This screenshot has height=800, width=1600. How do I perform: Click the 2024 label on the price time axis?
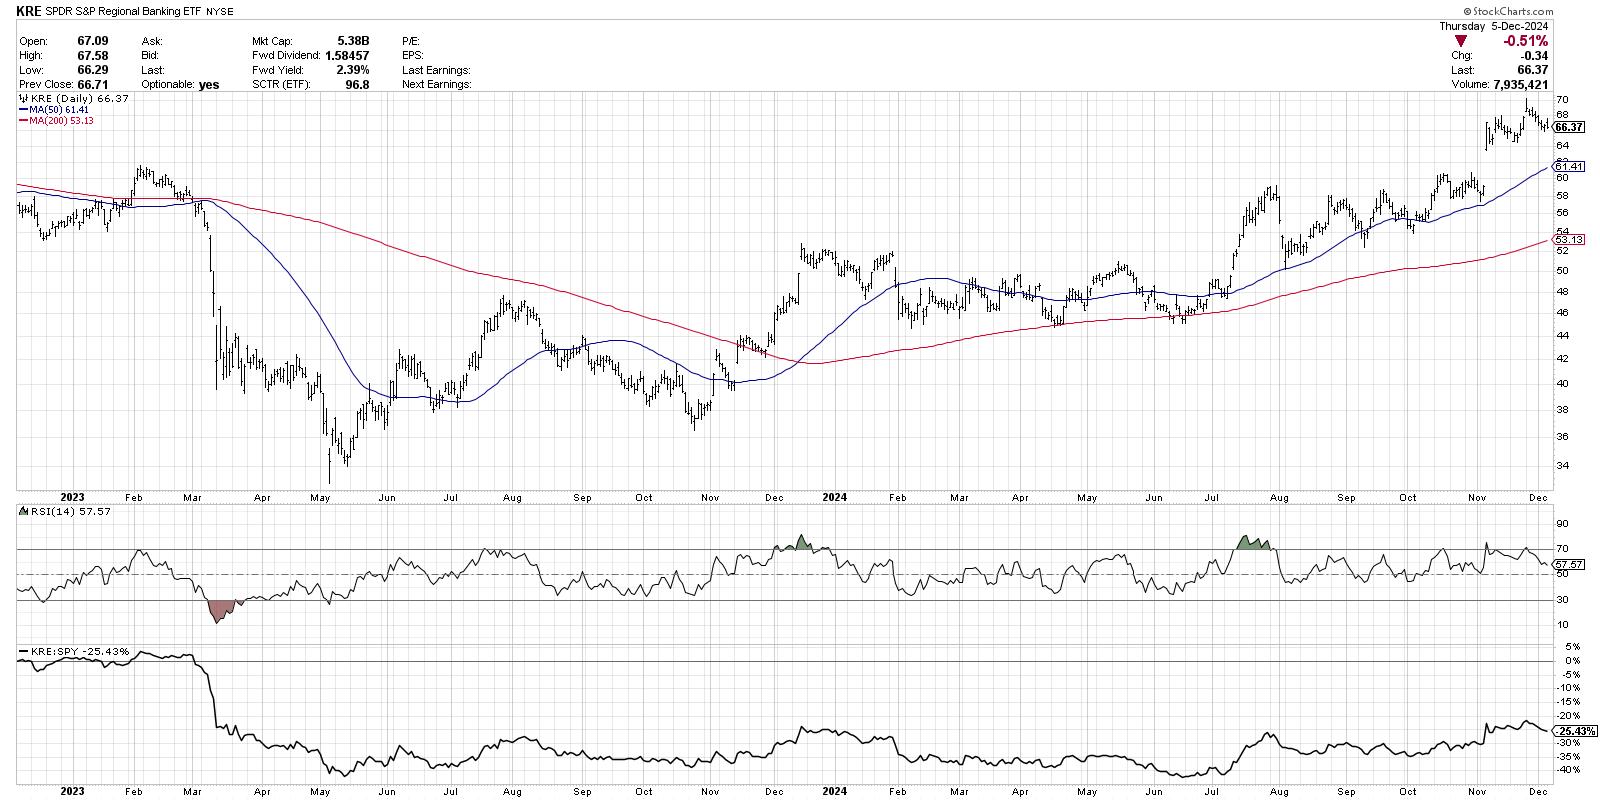point(833,495)
